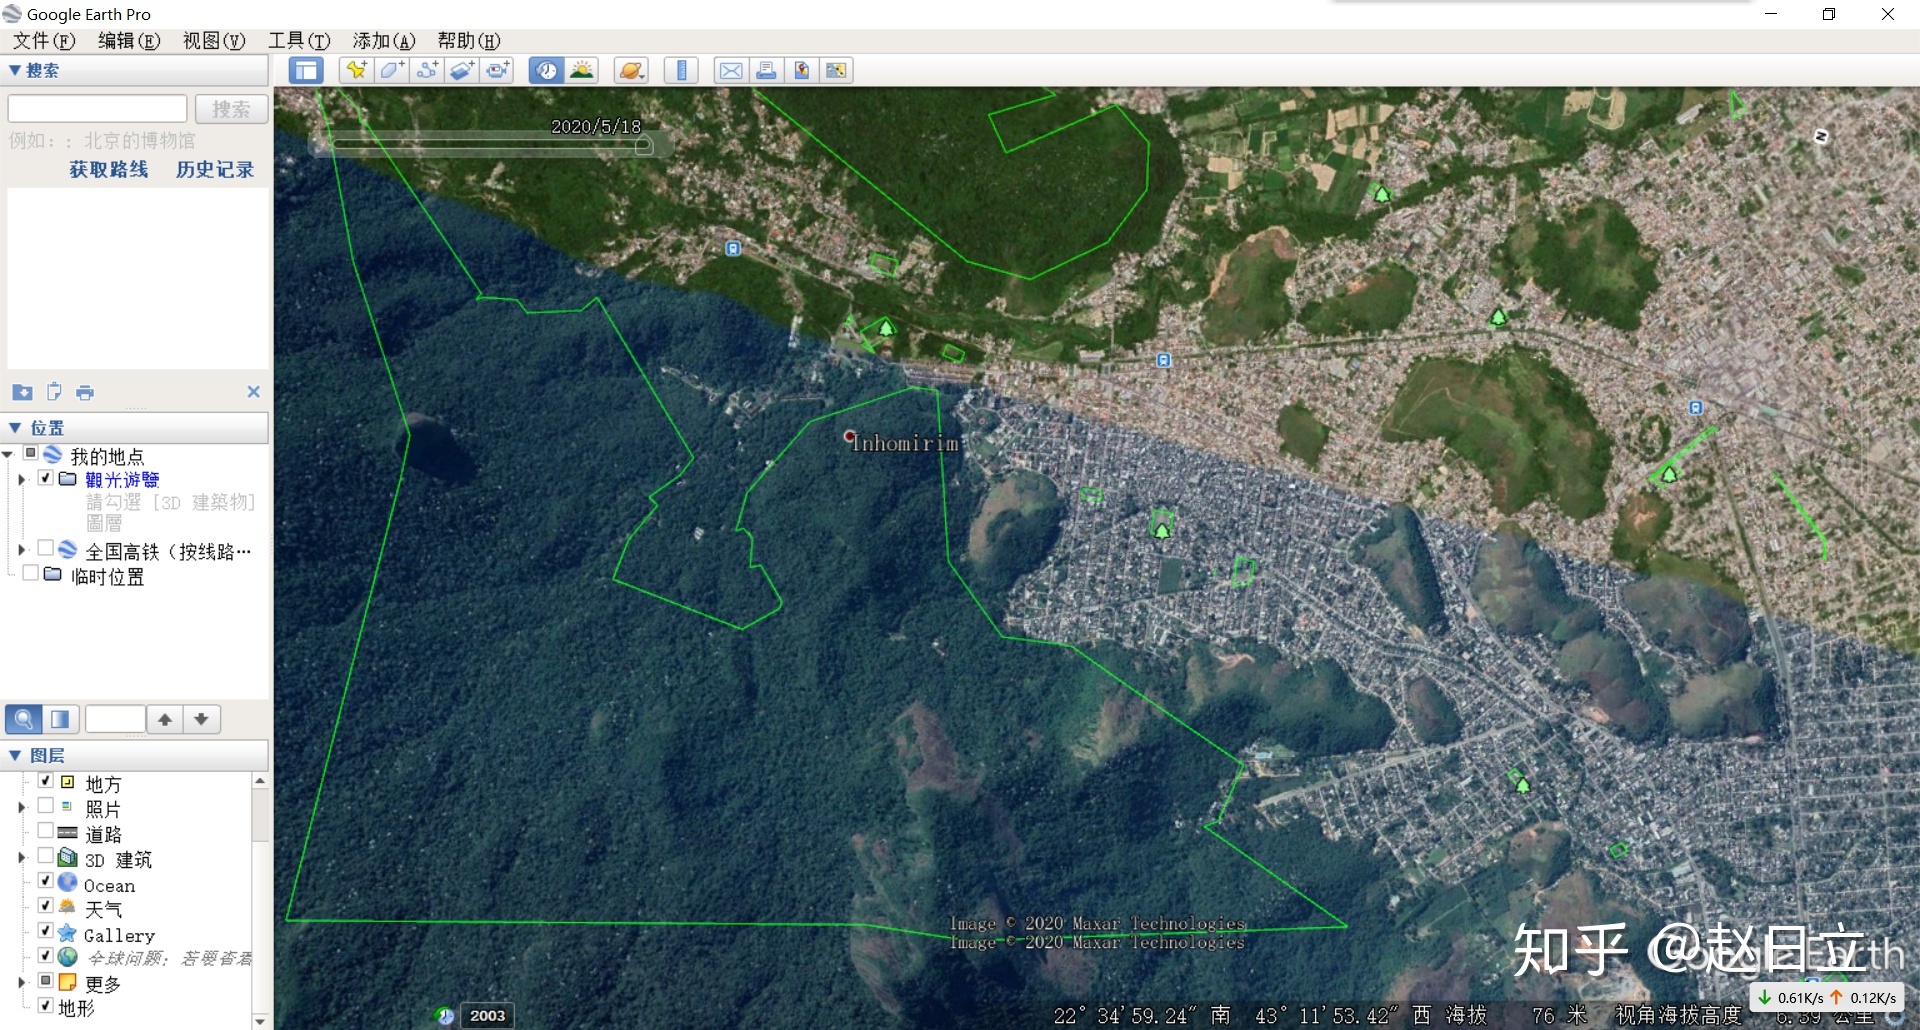The width and height of the screenshot is (1920, 1030).
Task: Check the 临时位置 folder checkbox
Action: pyautogui.click(x=30, y=574)
